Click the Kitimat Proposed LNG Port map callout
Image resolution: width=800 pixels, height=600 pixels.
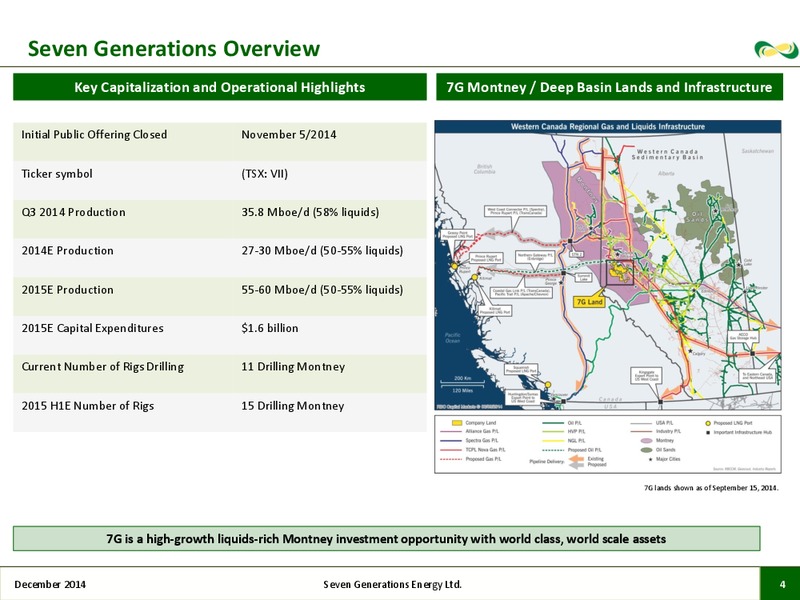pyautogui.click(x=494, y=310)
